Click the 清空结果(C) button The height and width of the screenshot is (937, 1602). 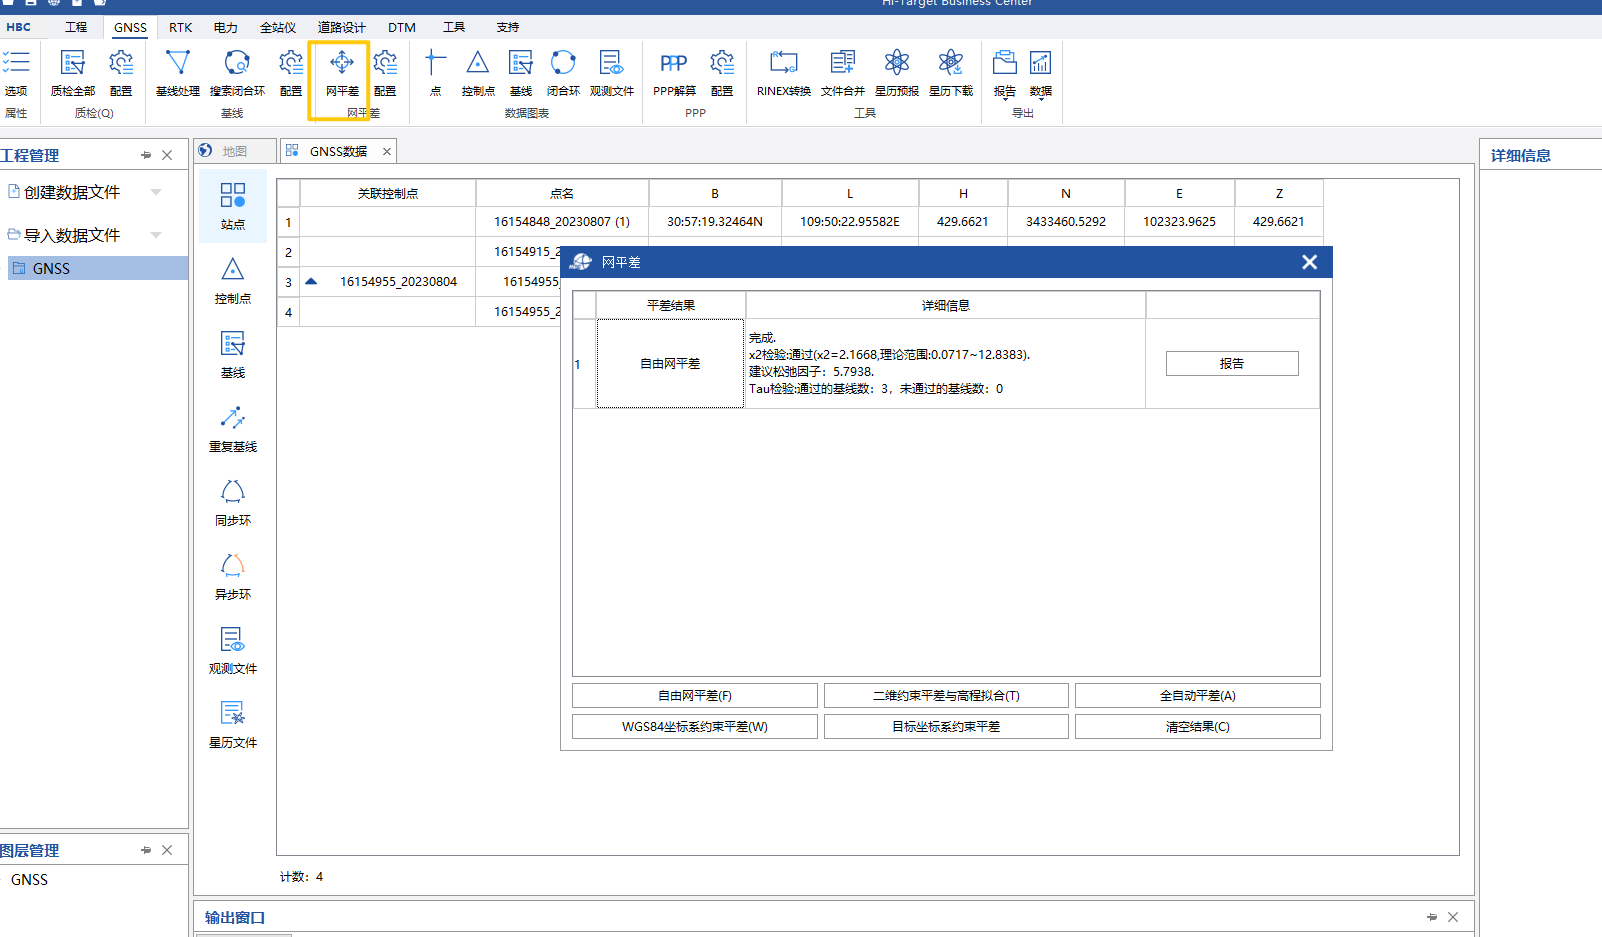pyautogui.click(x=1197, y=727)
